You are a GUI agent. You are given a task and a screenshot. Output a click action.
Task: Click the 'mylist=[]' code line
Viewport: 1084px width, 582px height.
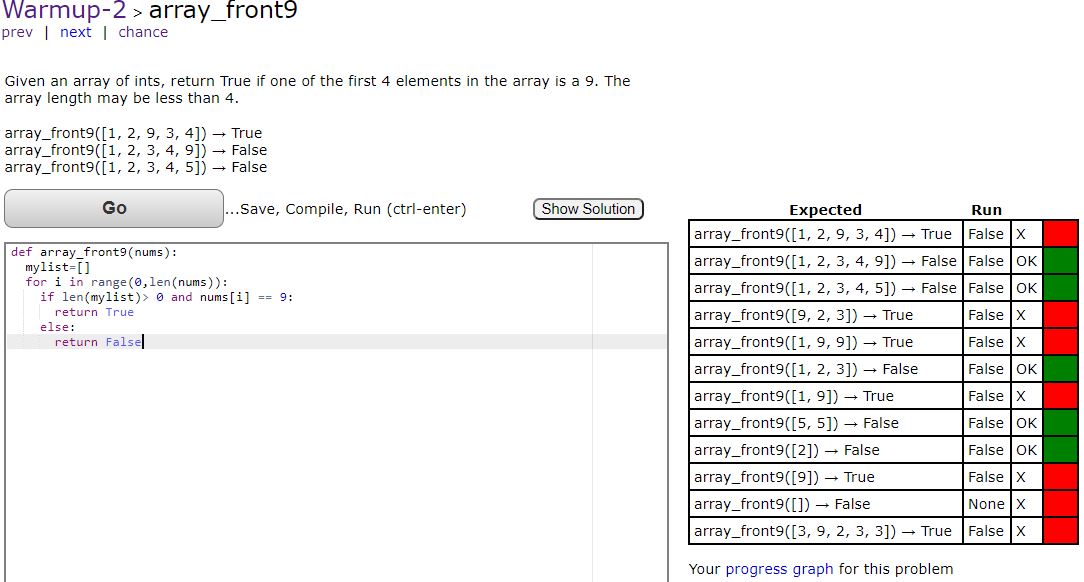pyautogui.click(x=57, y=267)
